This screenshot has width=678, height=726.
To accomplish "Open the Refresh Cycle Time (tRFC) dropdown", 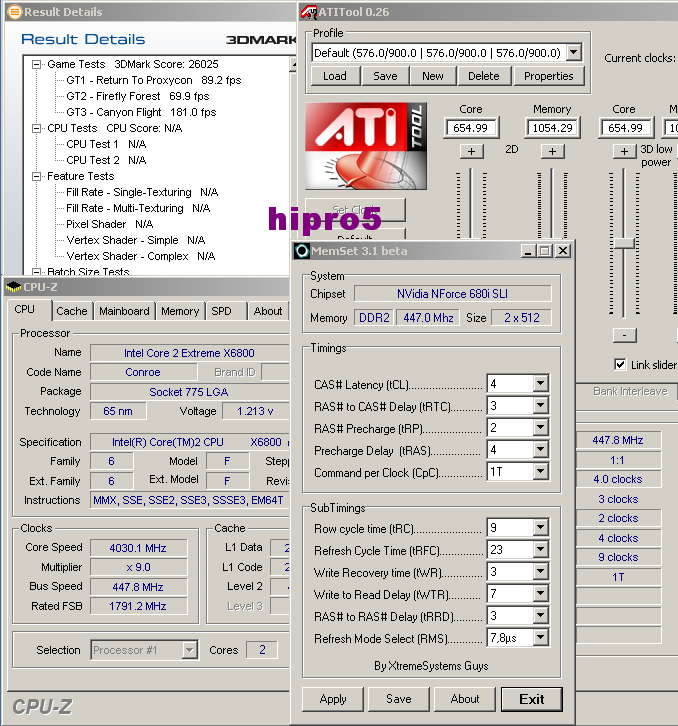I will click(x=540, y=550).
